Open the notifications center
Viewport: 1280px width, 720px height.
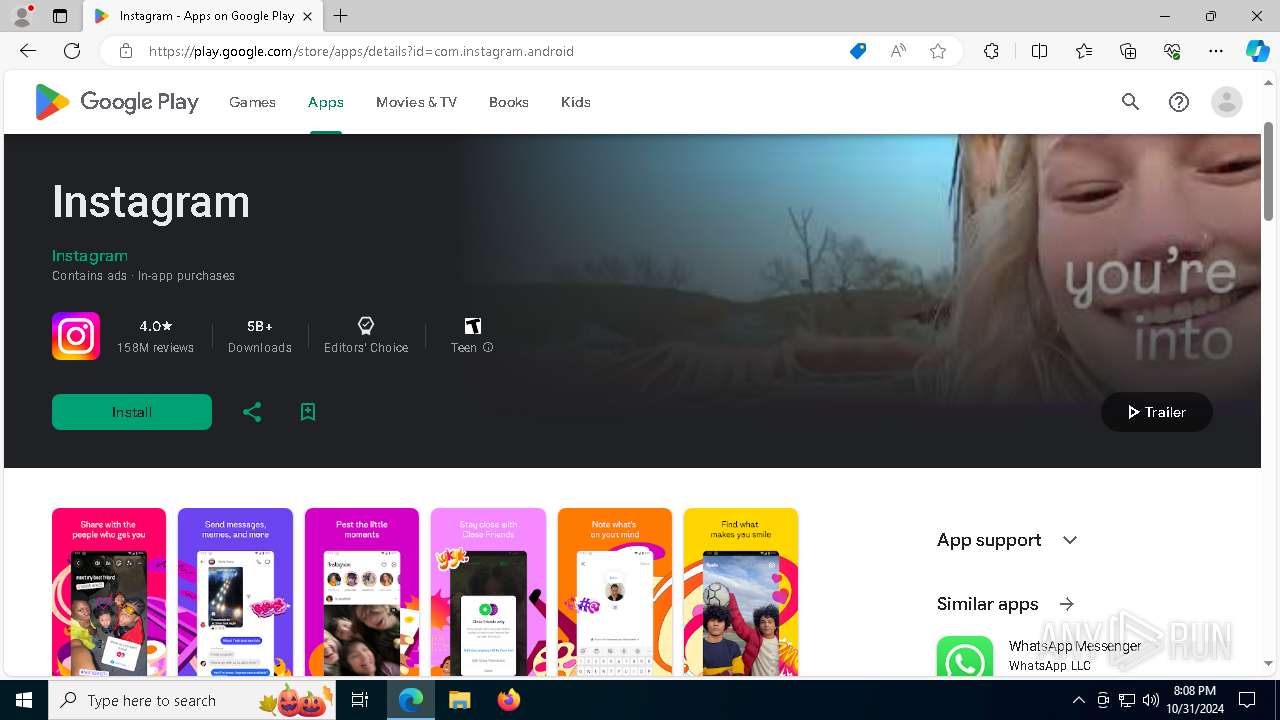point(1247,700)
